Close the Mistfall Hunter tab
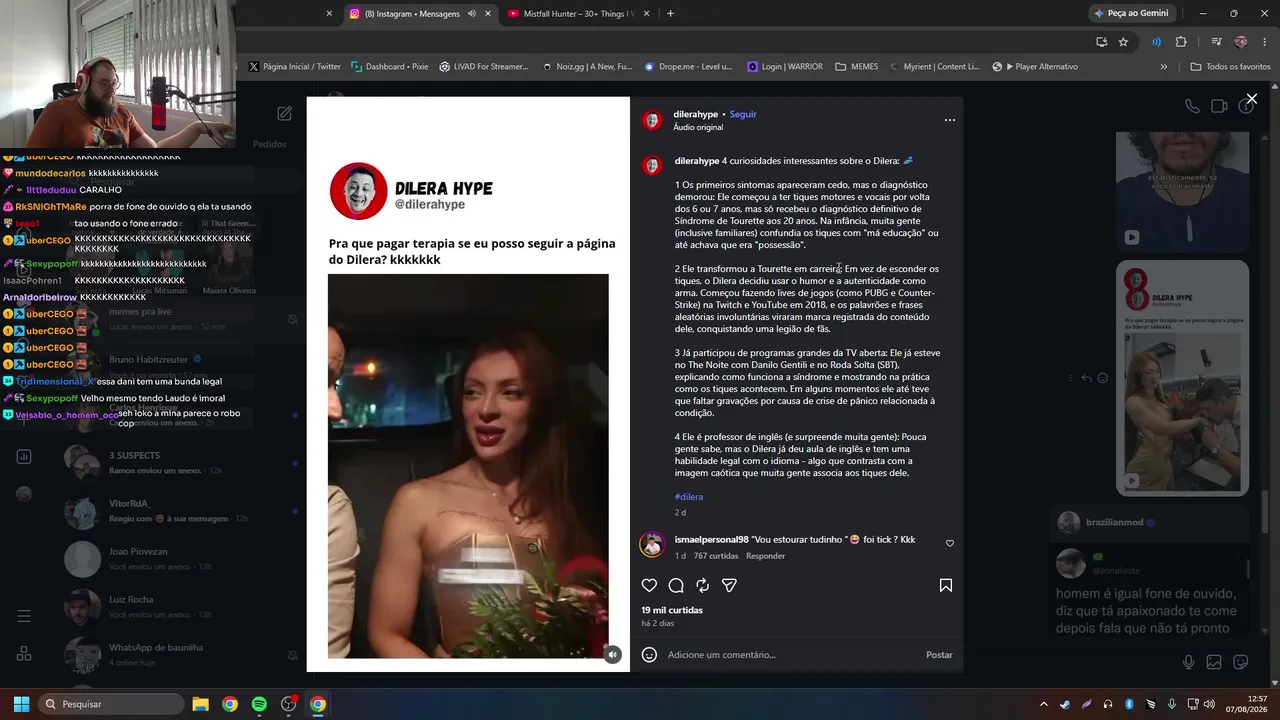 coord(646,14)
